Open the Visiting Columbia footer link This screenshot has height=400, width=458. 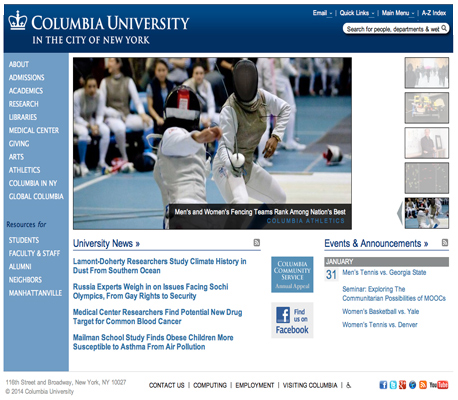point(310,385)
